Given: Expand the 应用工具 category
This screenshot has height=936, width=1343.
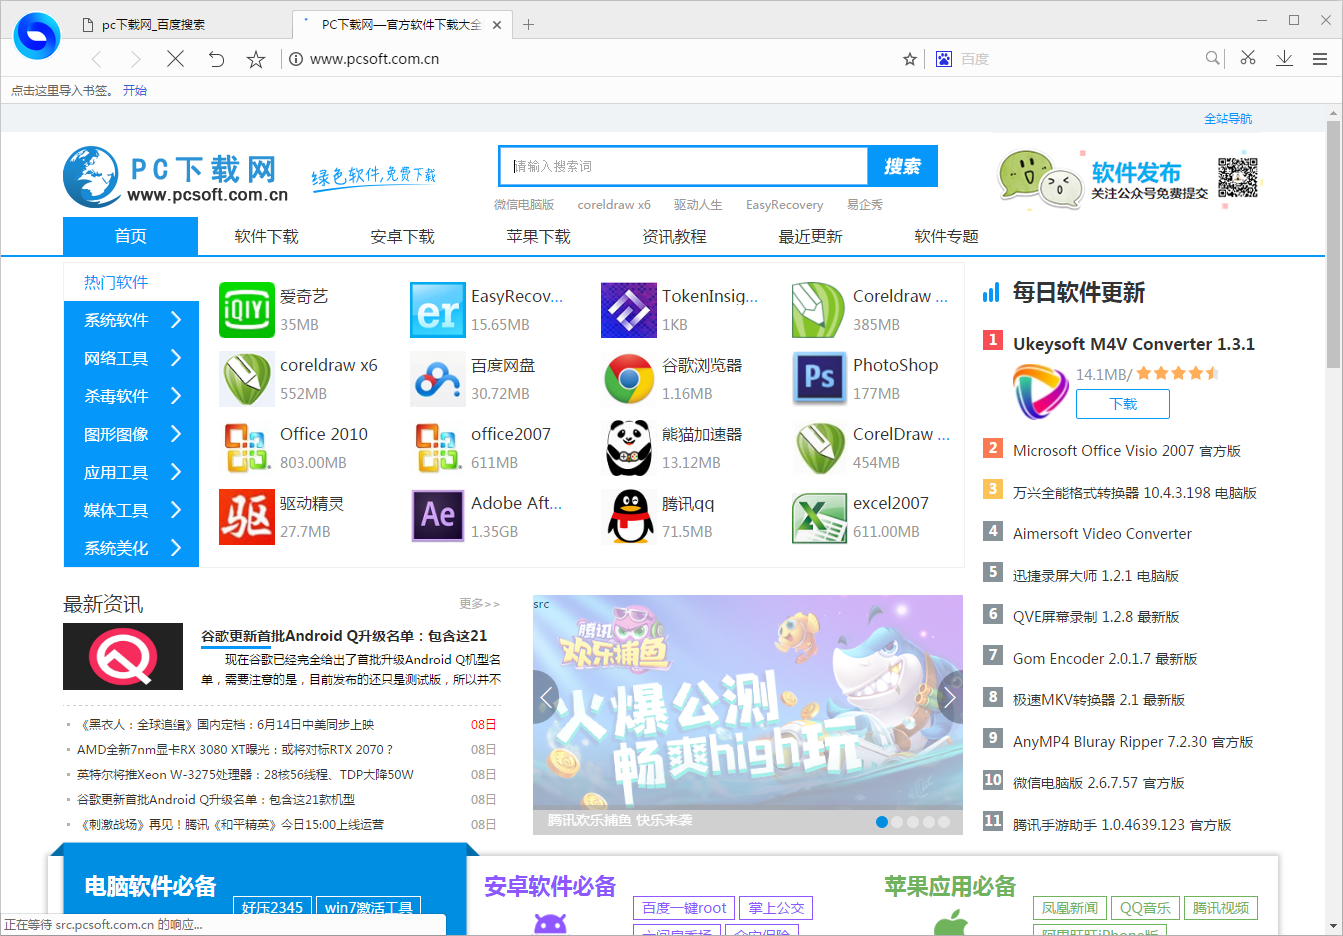Looking at the screenshot, I should tap(131, 472).
